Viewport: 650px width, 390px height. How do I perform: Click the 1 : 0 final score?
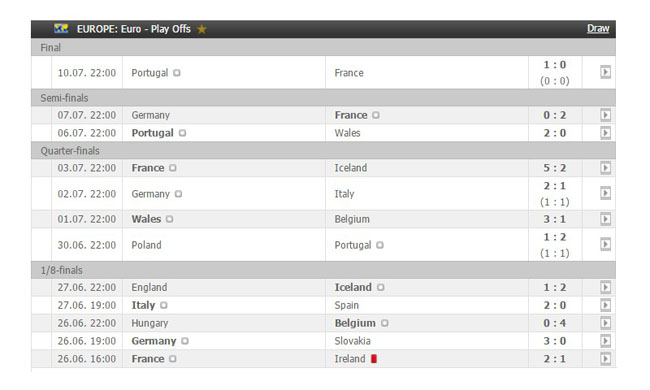[555, 65]
